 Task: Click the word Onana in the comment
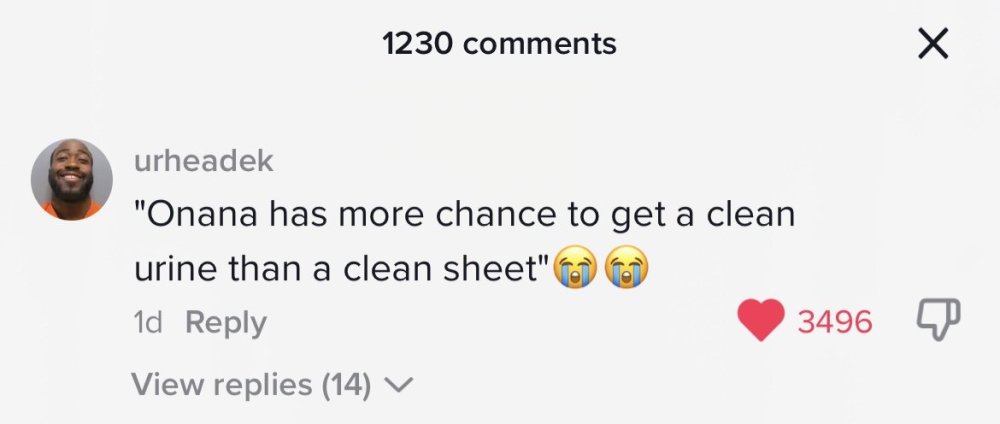tap(203, 215)
